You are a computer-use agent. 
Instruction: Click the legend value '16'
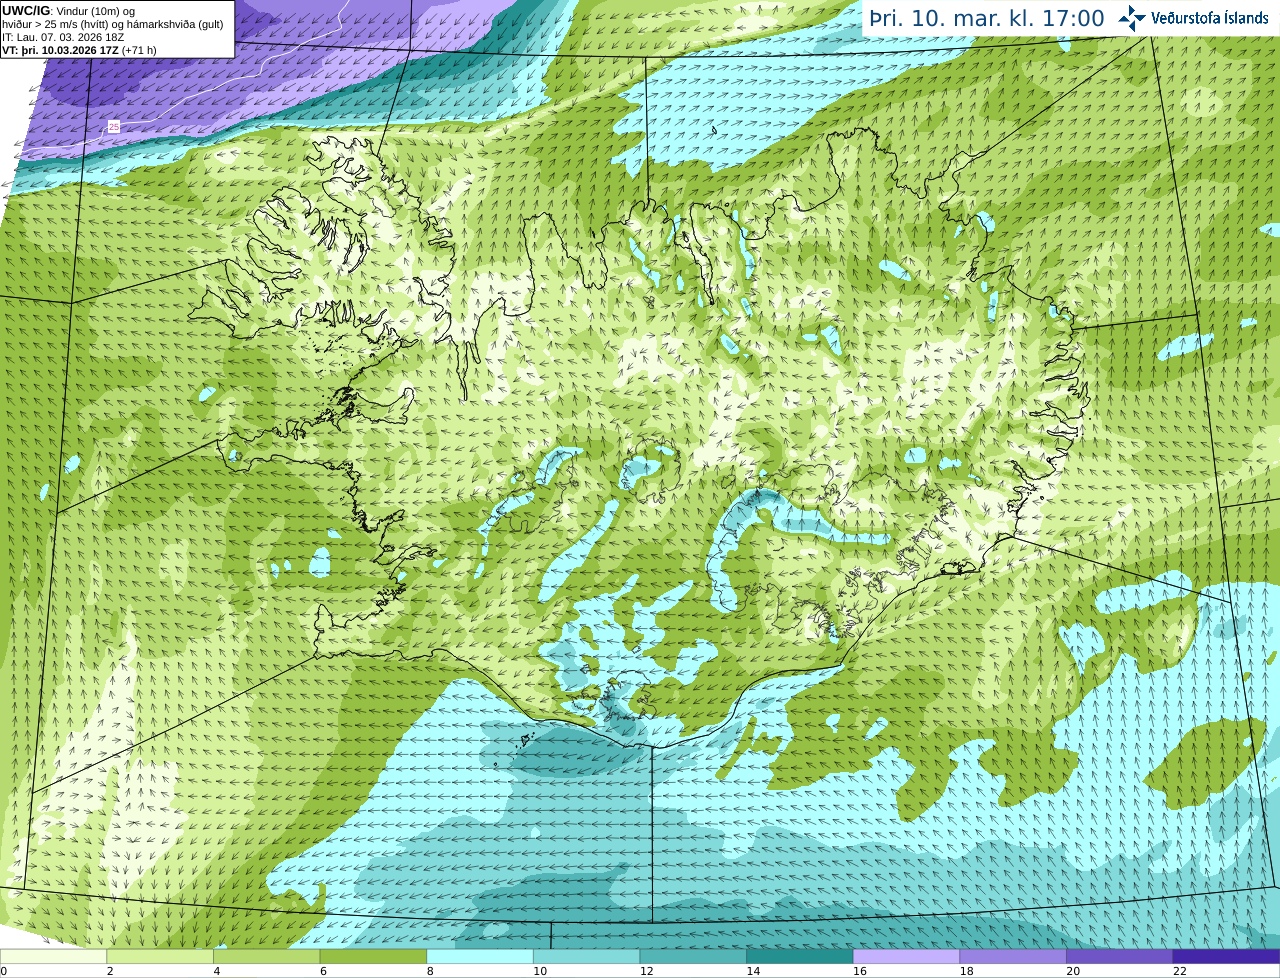click(860, 971)
